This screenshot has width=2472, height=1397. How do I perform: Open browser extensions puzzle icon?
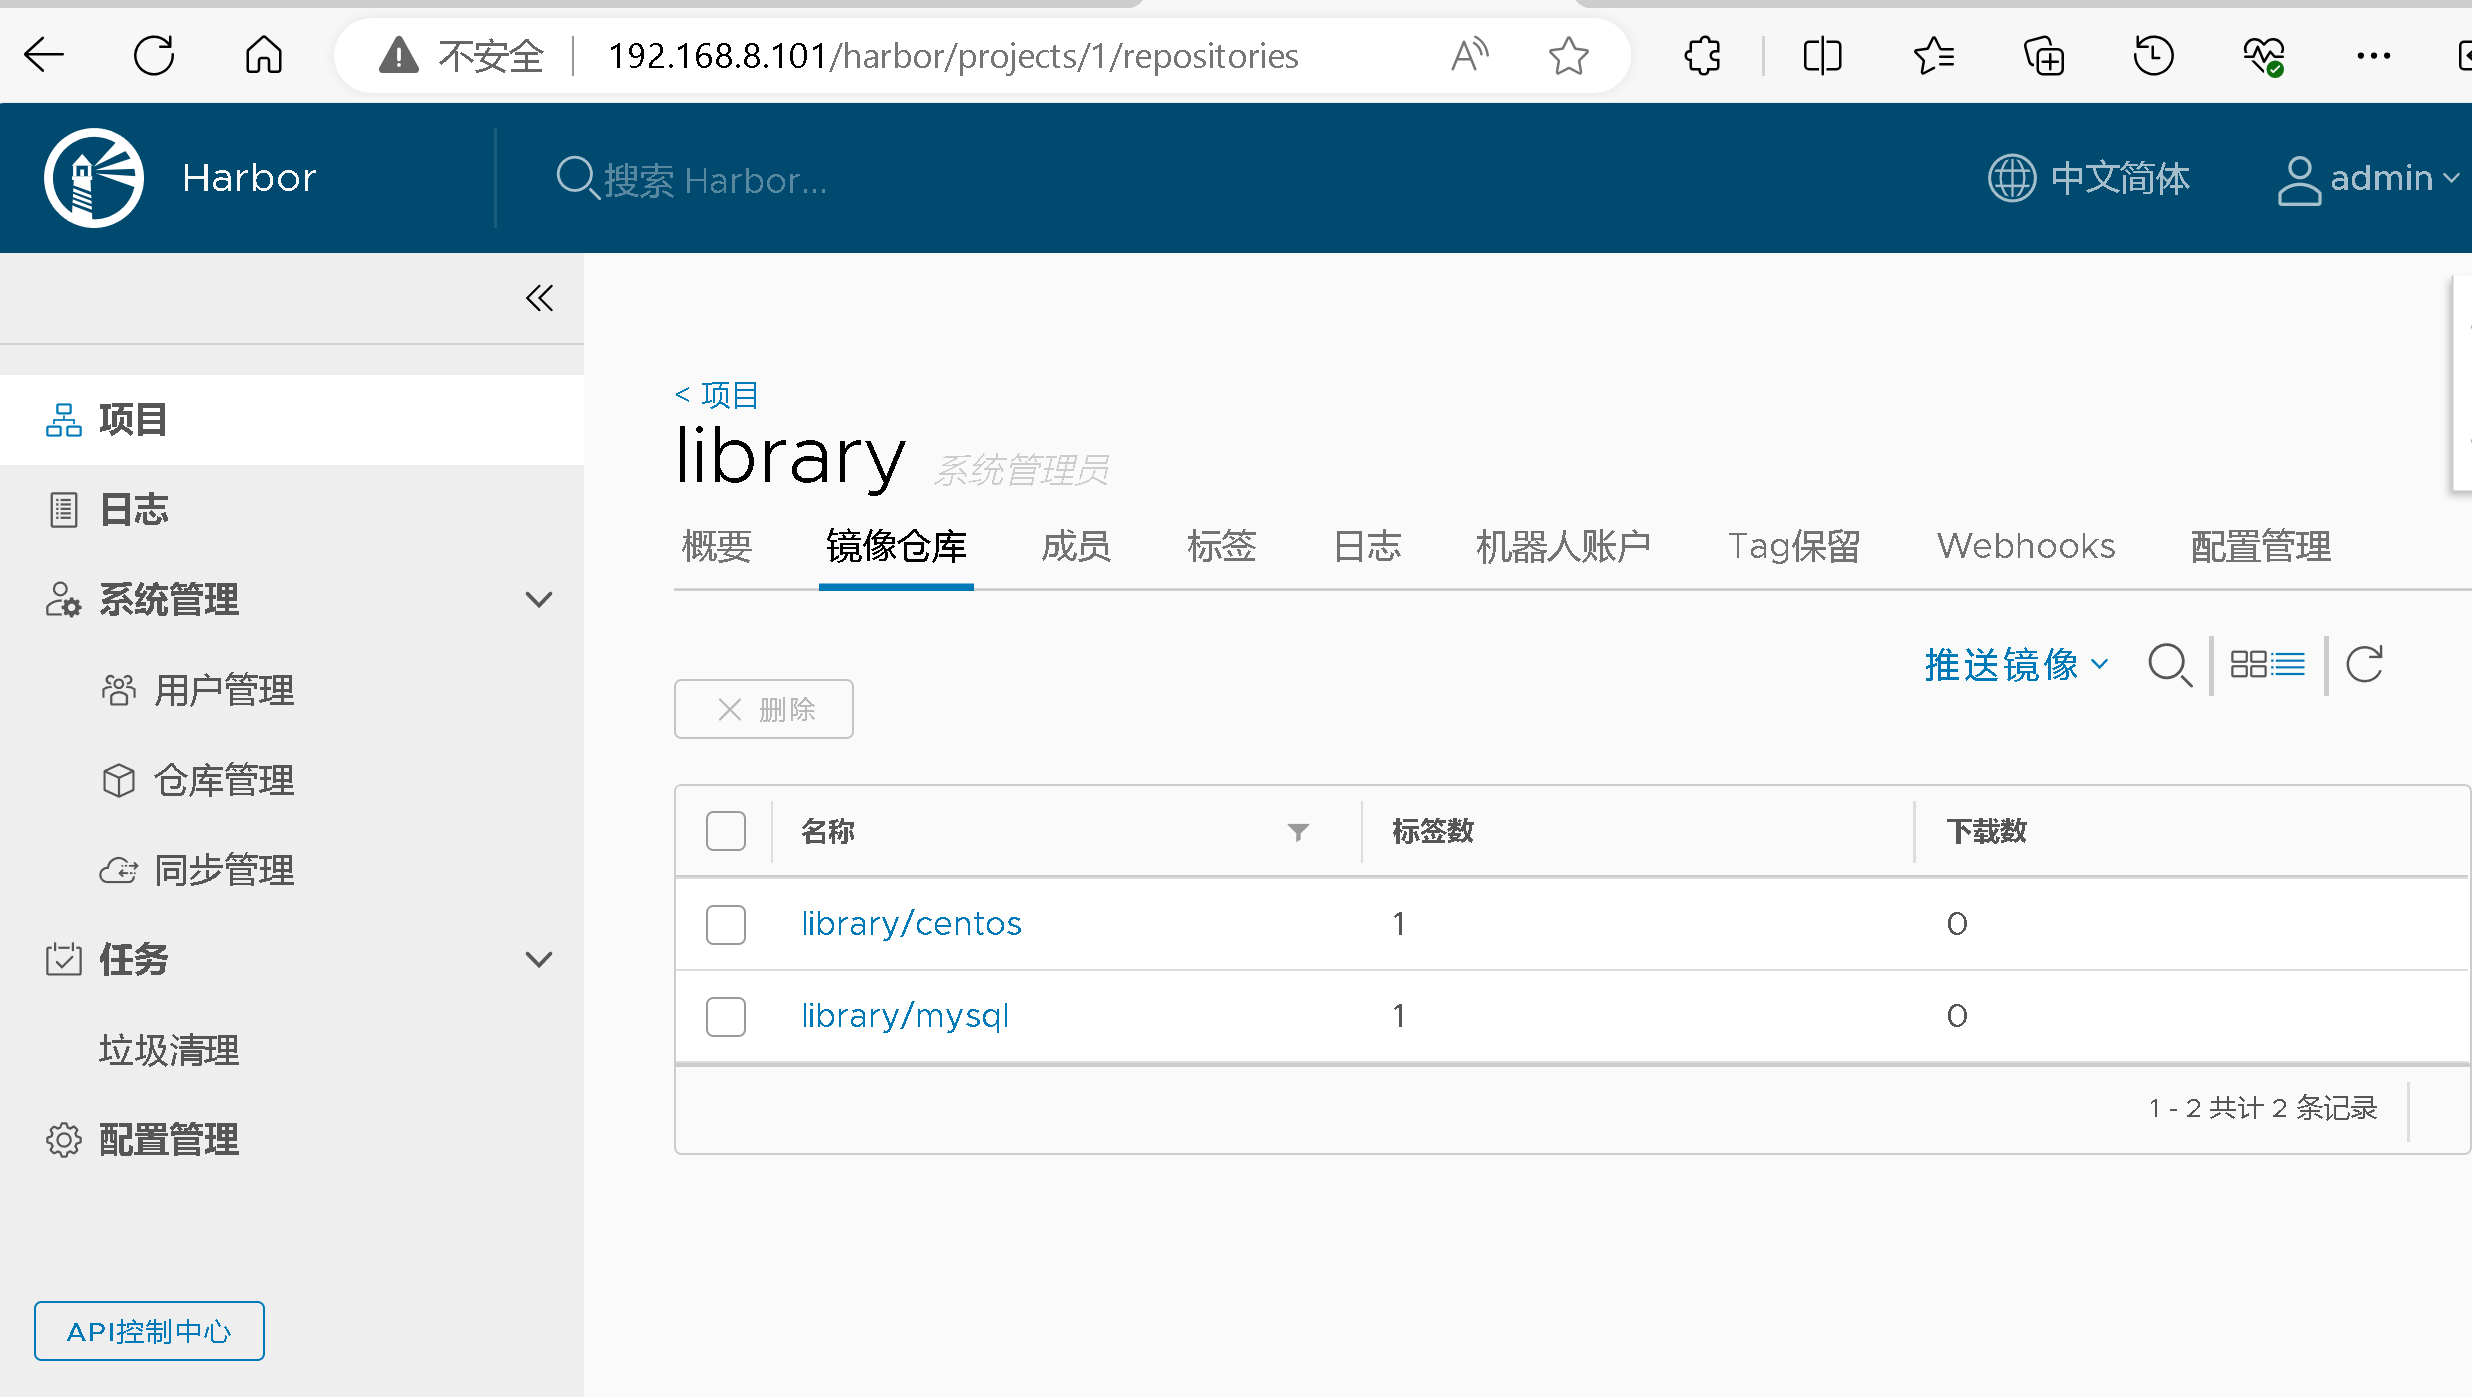point(1702,56)
